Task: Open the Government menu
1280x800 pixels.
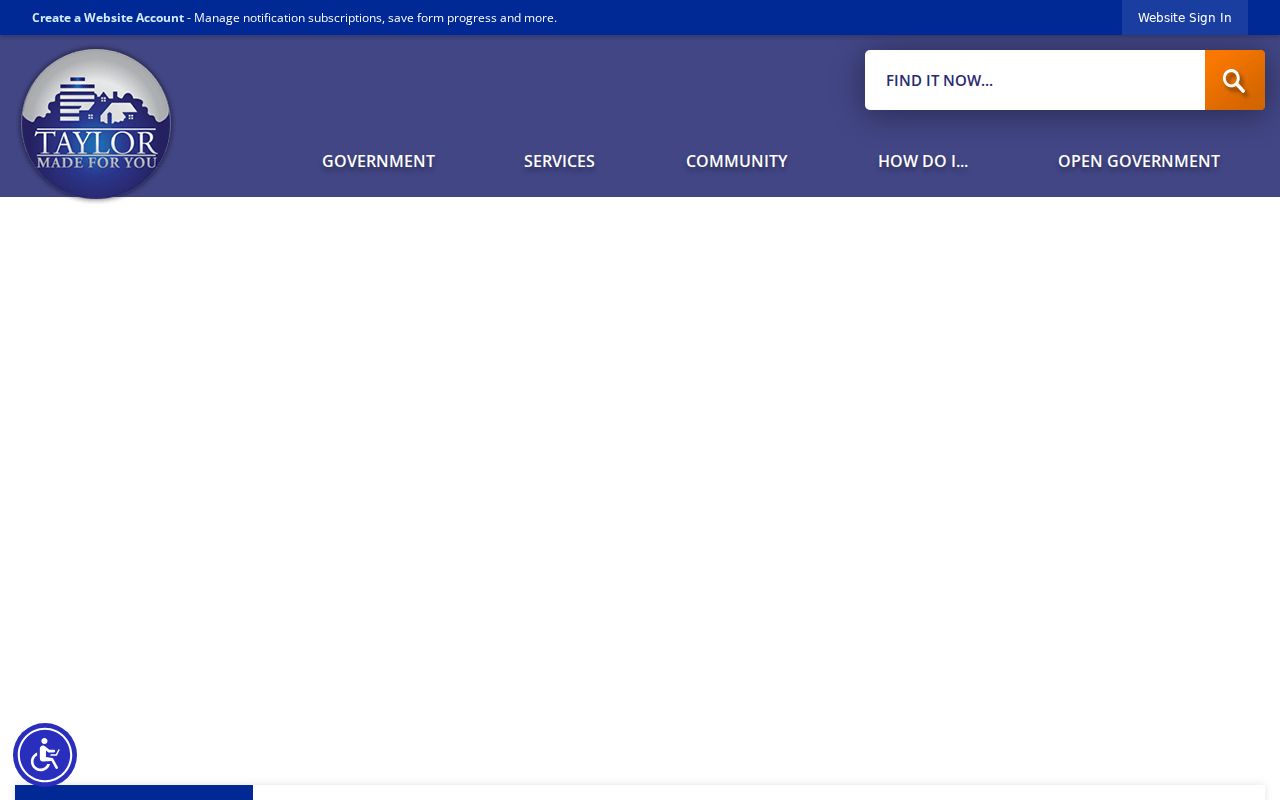Action: (378, 161)
